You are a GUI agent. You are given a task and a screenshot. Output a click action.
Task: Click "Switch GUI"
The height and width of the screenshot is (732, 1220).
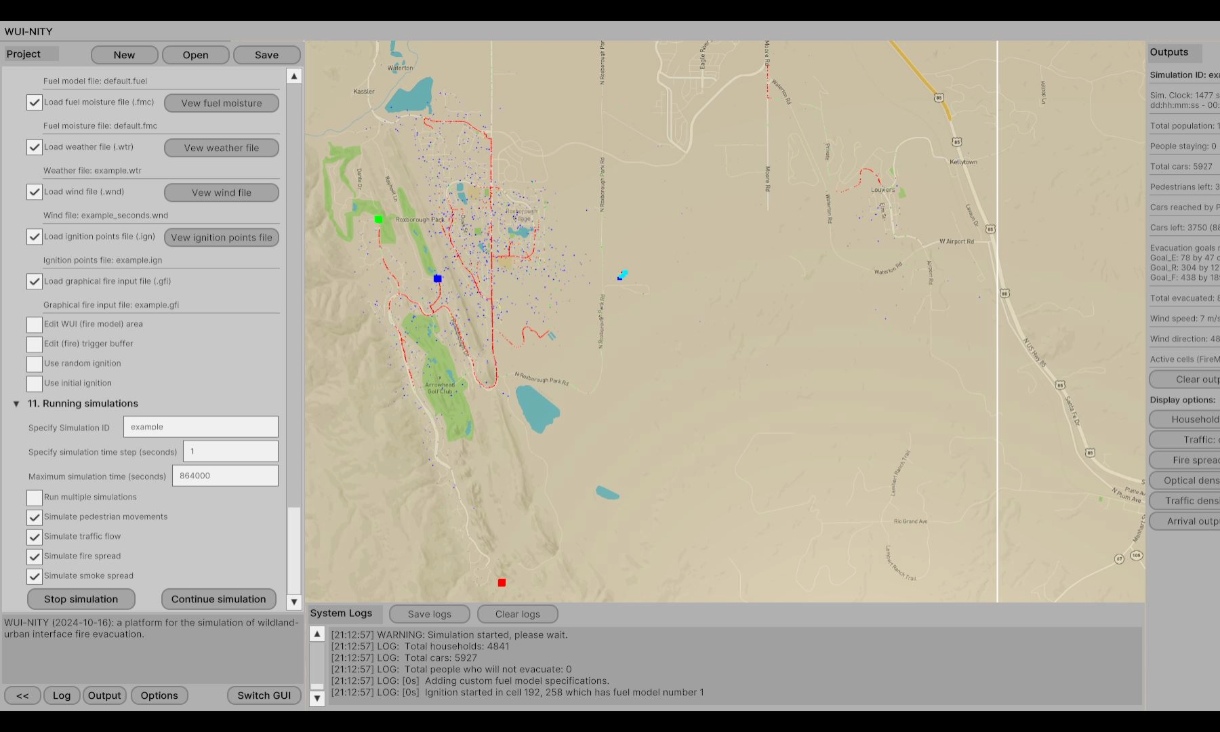(x=263, y=695)
